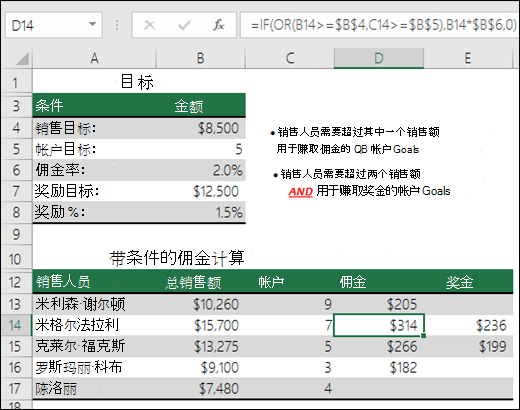
Task: Select the 帐户目标 label cell
Action: click(x=94, y=149)
